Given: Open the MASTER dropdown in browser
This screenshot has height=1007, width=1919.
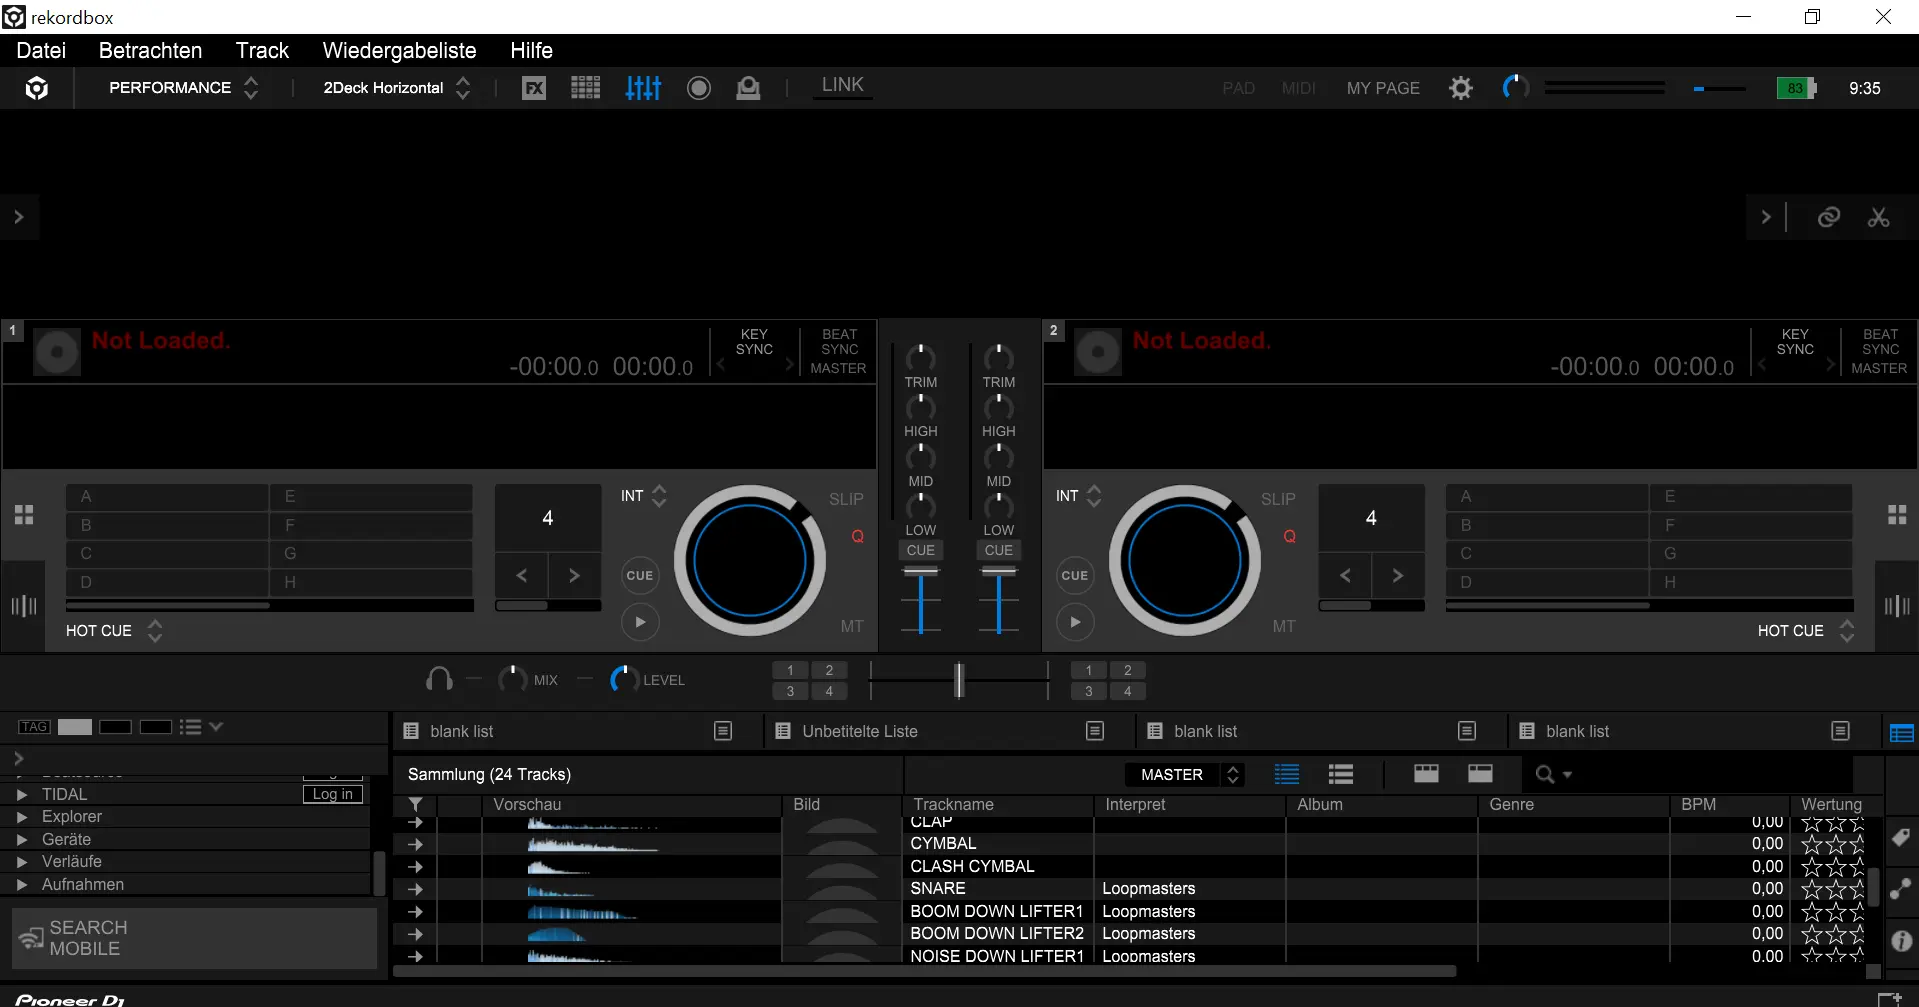Looking at the screenshot, I should click(1185, 774).
